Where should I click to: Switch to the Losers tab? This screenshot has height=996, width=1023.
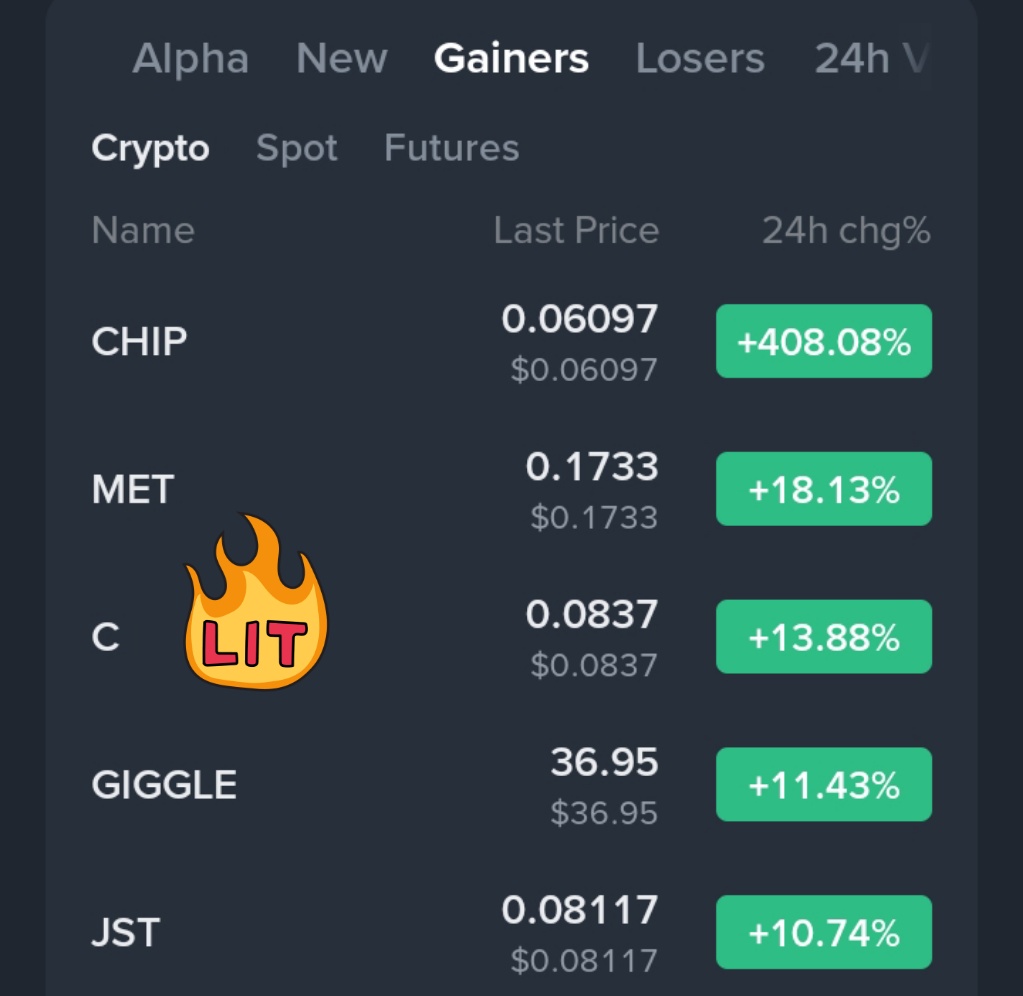pos(700,59)
